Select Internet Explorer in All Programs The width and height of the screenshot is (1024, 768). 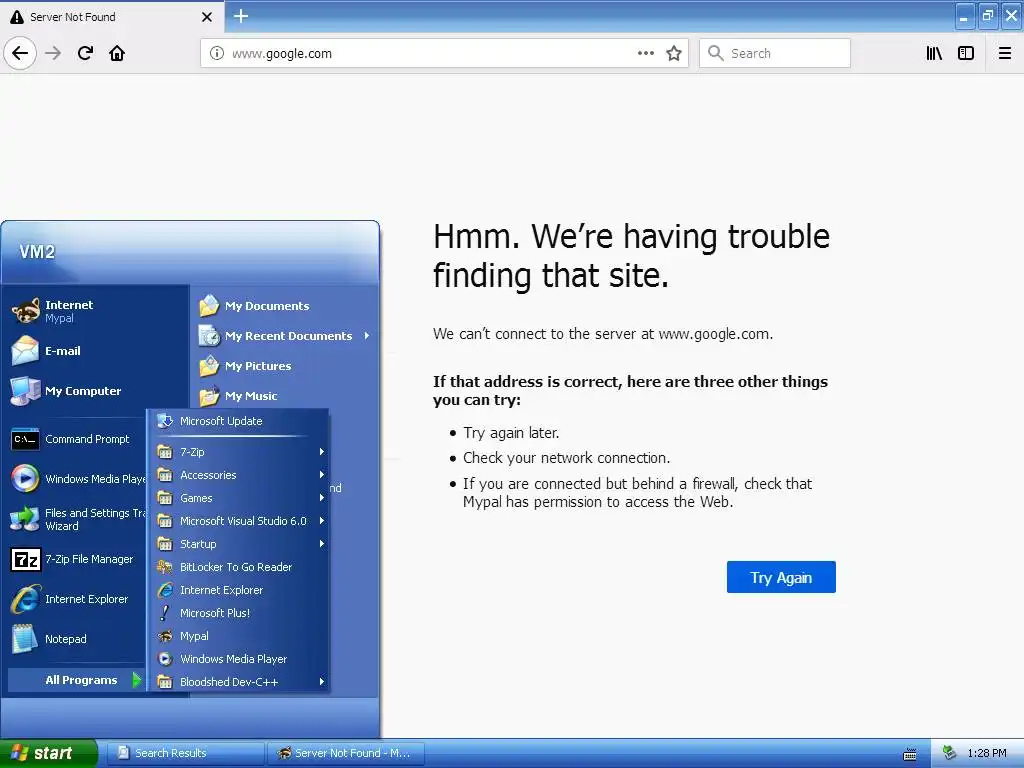click(x=239, y=590)
